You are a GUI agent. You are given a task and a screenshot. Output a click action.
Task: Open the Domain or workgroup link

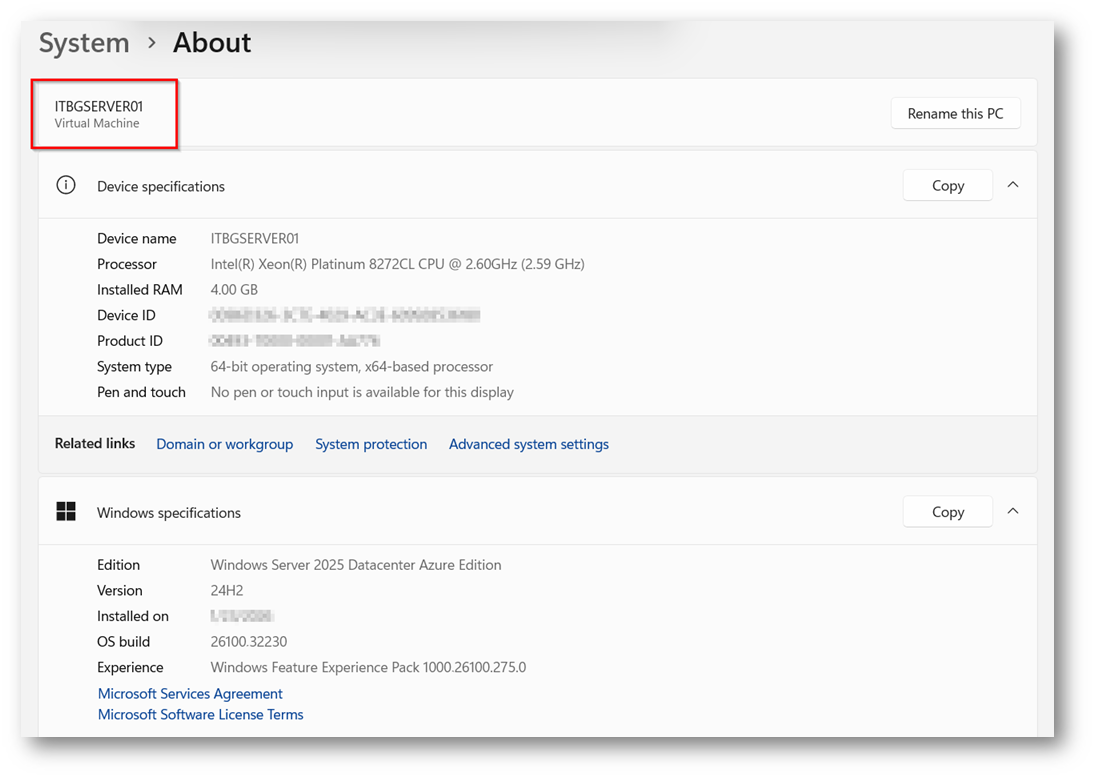224,444
